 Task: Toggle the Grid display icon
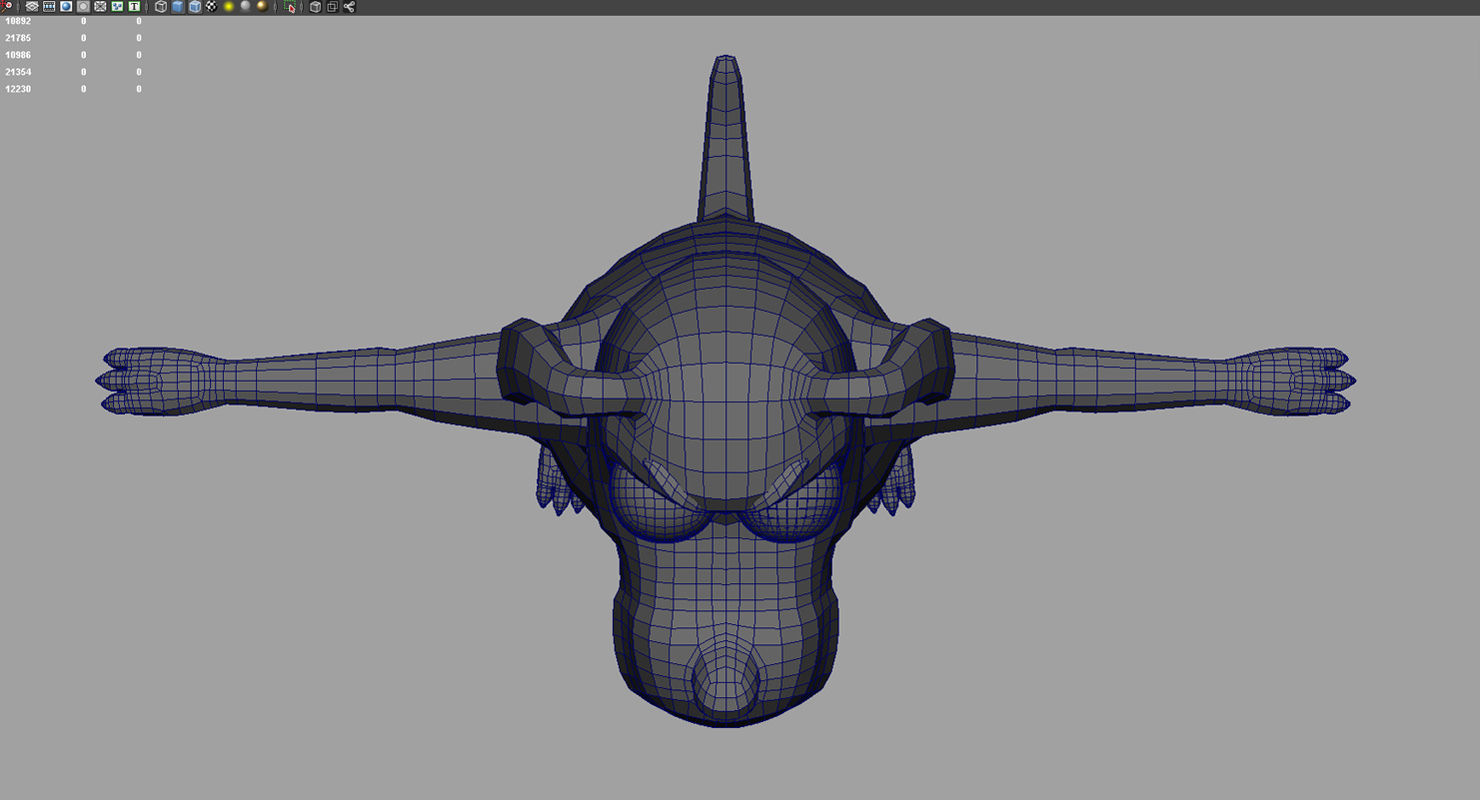point(32,7)
